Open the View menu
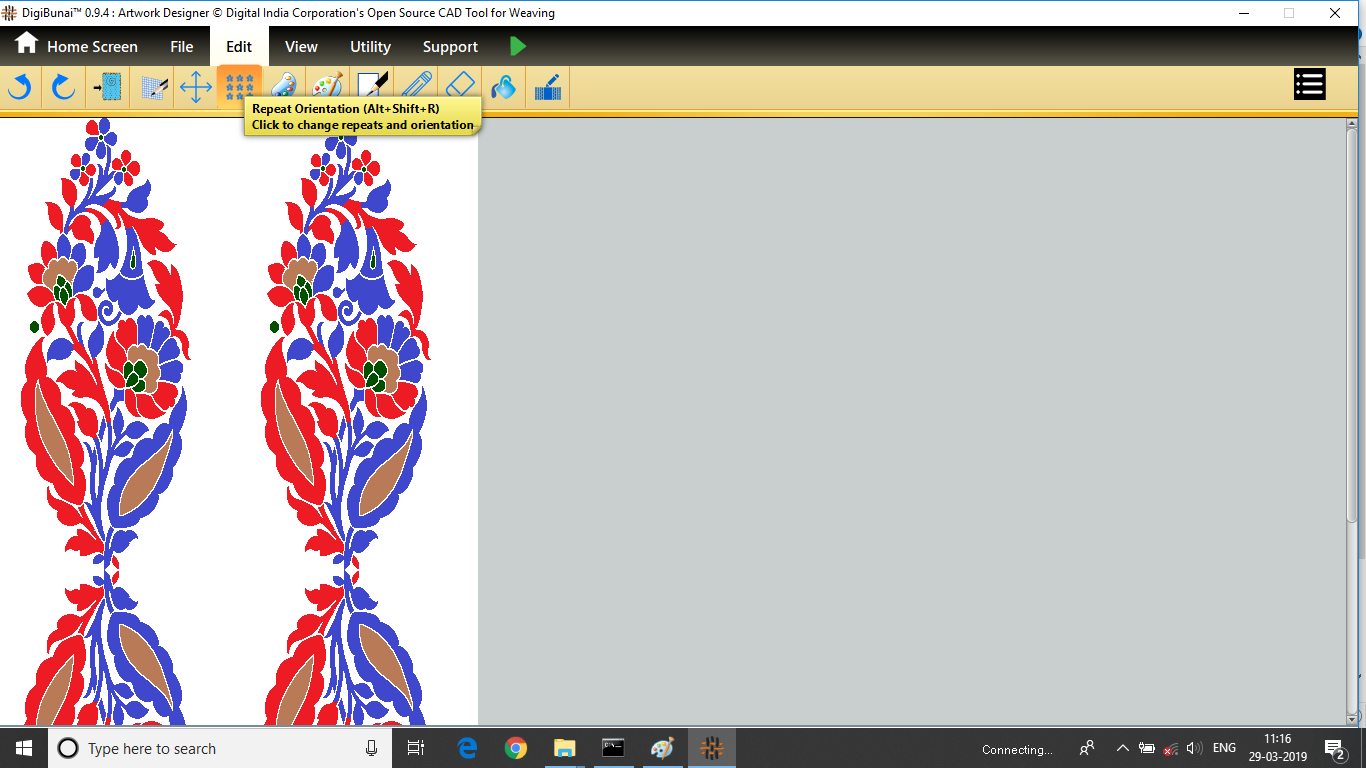The width and height of the screenshot is (1366, 768). (x=301, y=47)
